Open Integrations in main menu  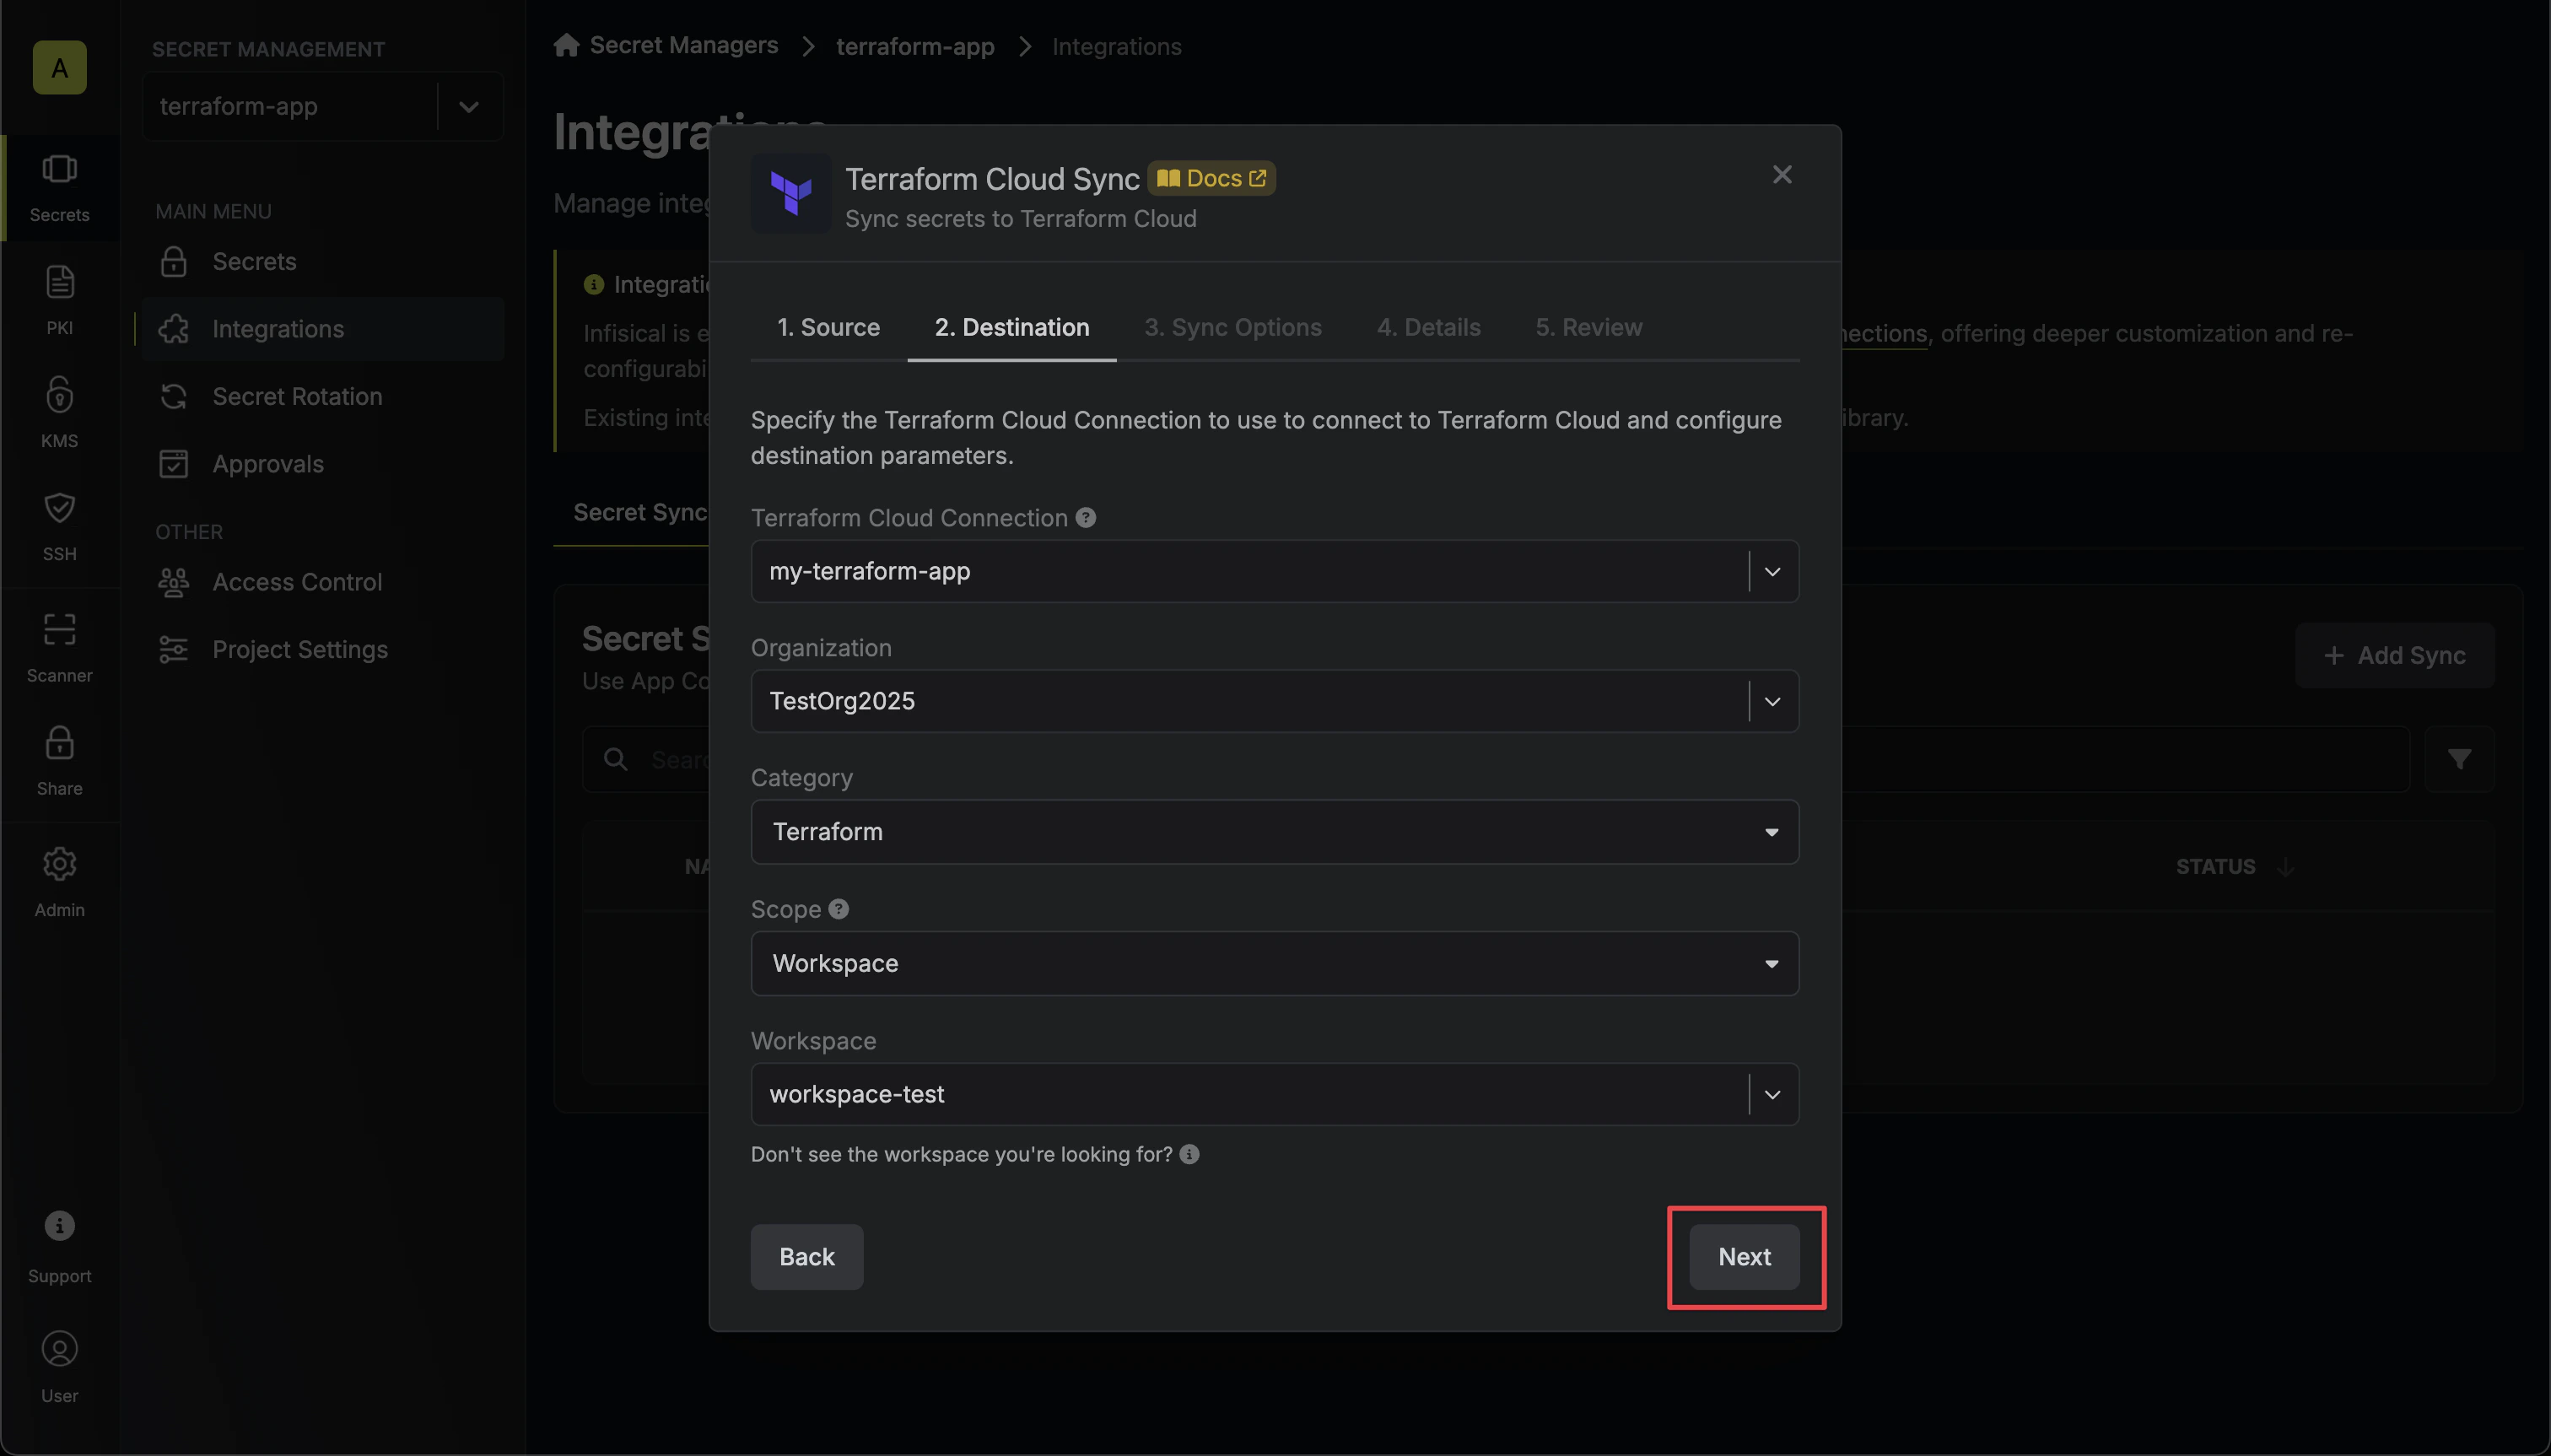[322, 329]
